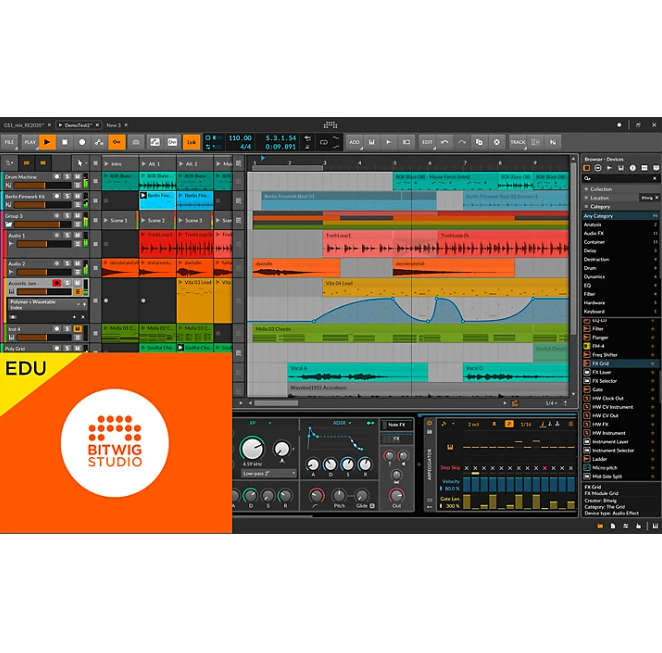Screen dimensions: 662x653
Task: Open the Low-pass filter type dropdown
Action: [268, 473]
